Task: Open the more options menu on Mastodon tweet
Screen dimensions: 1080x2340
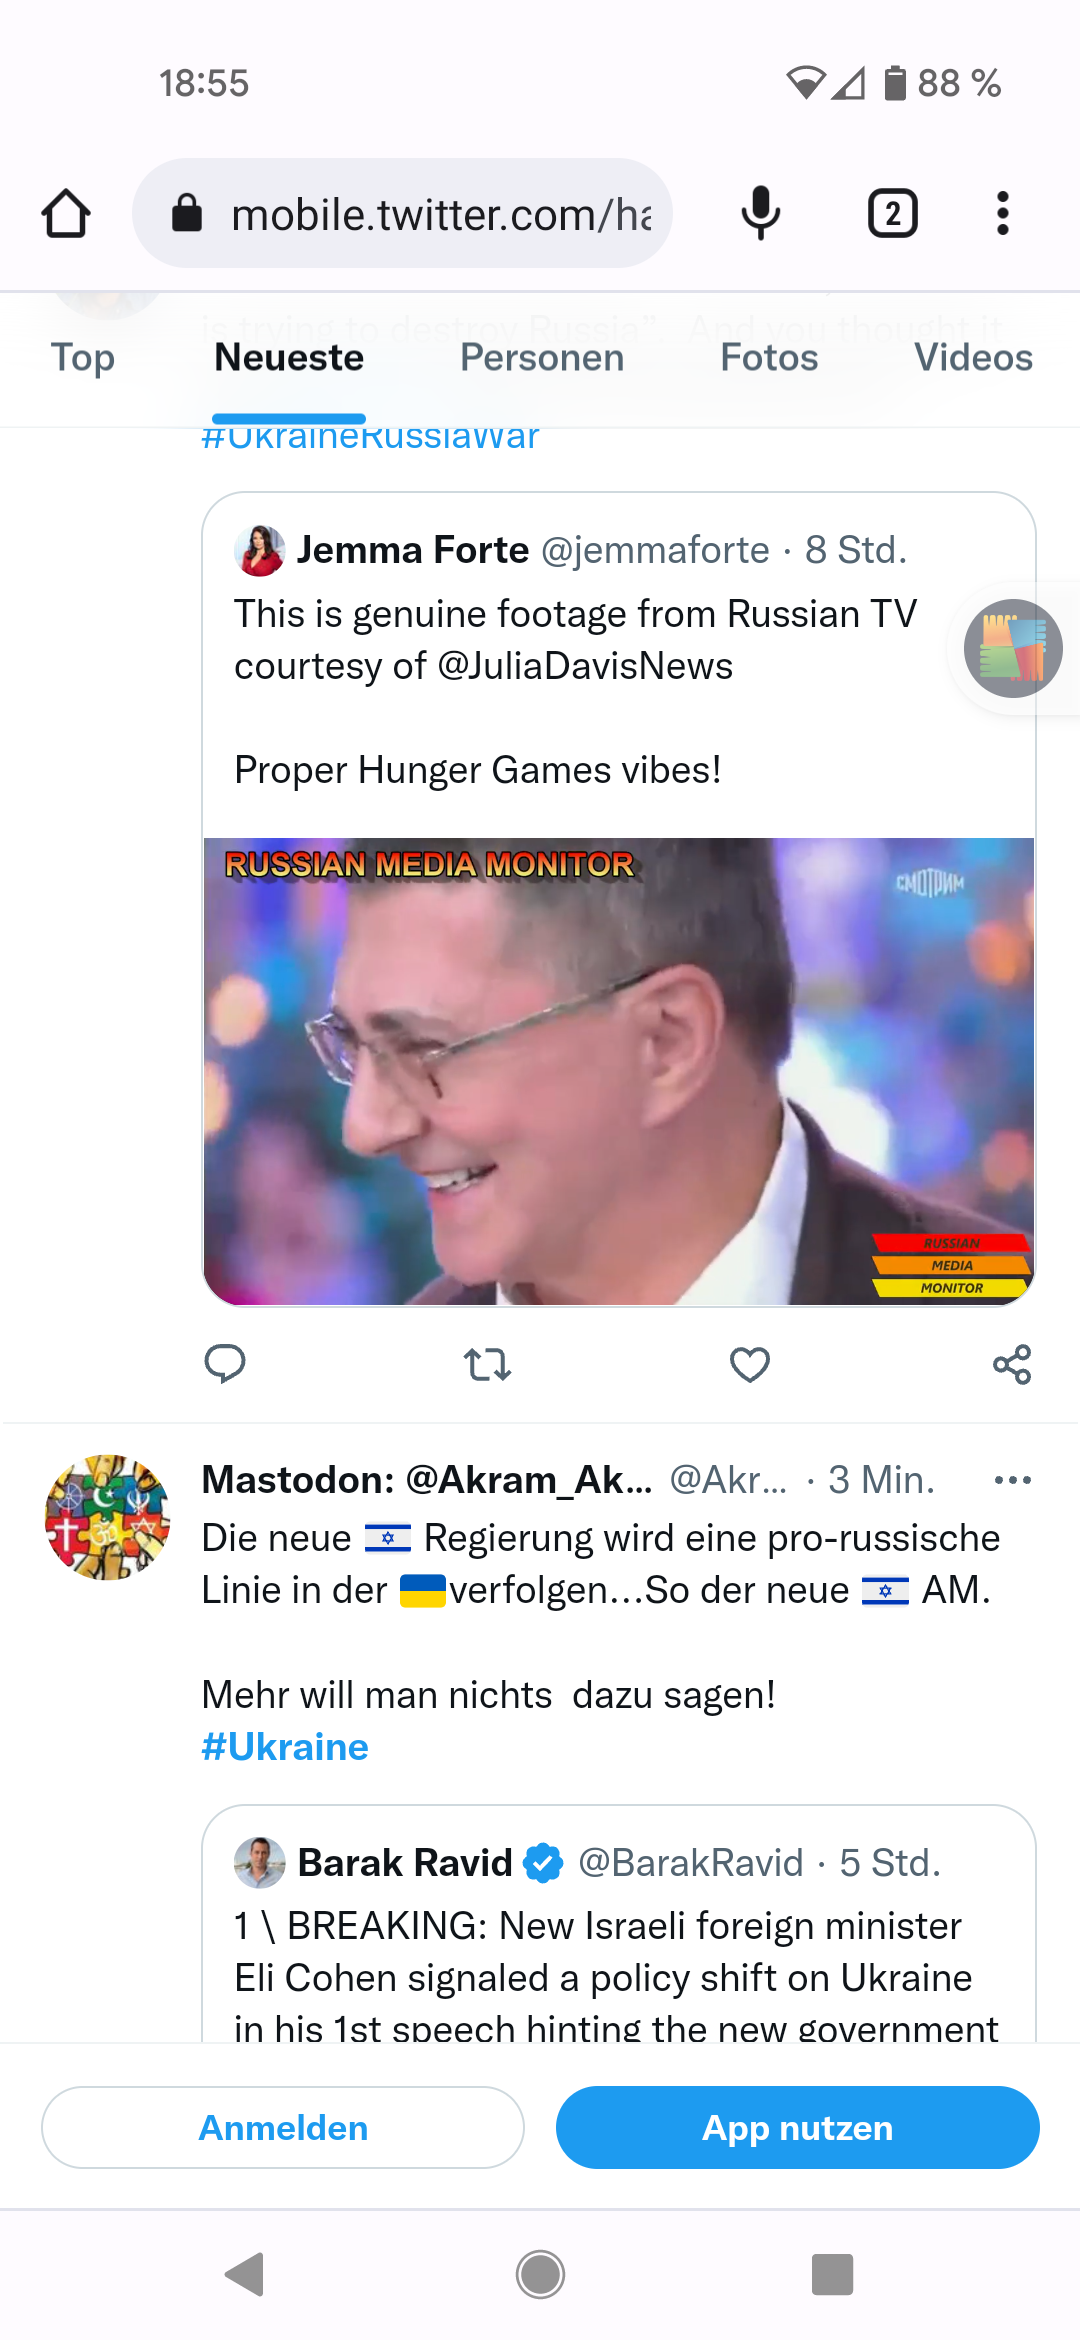Action: click(x=1013, y=1480)
